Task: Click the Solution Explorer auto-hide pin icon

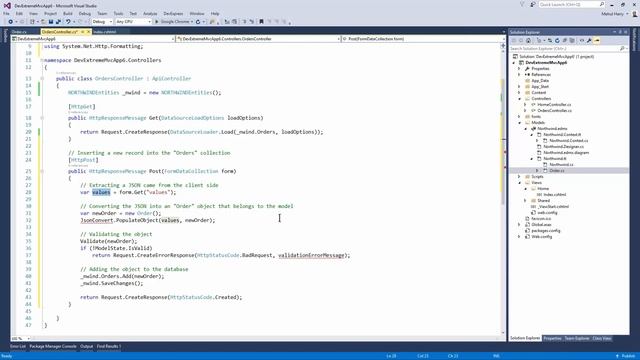Action: [x=620, y=32]
